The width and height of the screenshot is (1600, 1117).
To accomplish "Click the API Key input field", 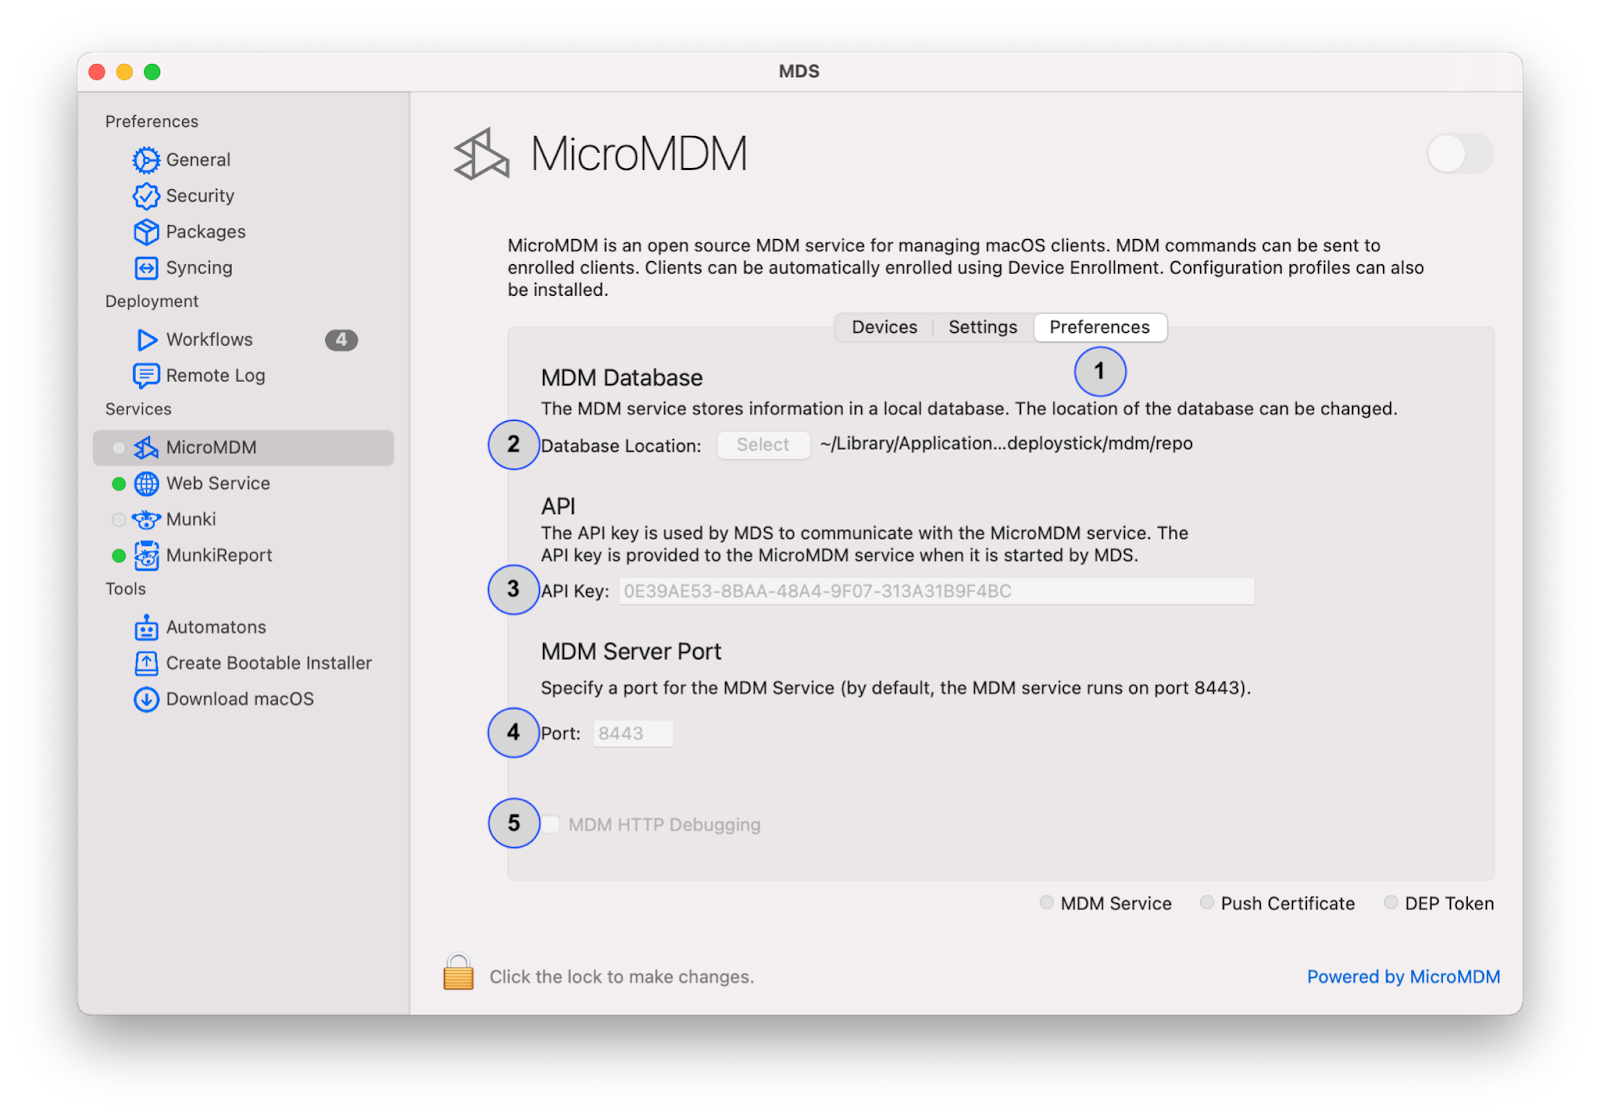I will pos(936,591).
